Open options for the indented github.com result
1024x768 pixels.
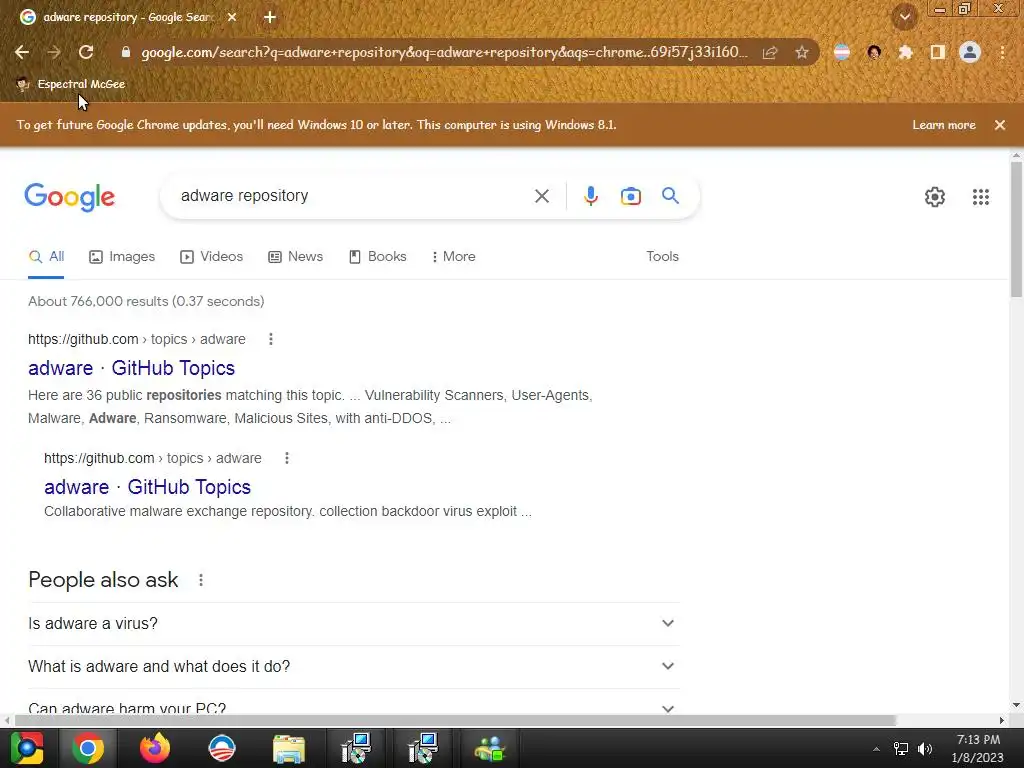[287, 458]
